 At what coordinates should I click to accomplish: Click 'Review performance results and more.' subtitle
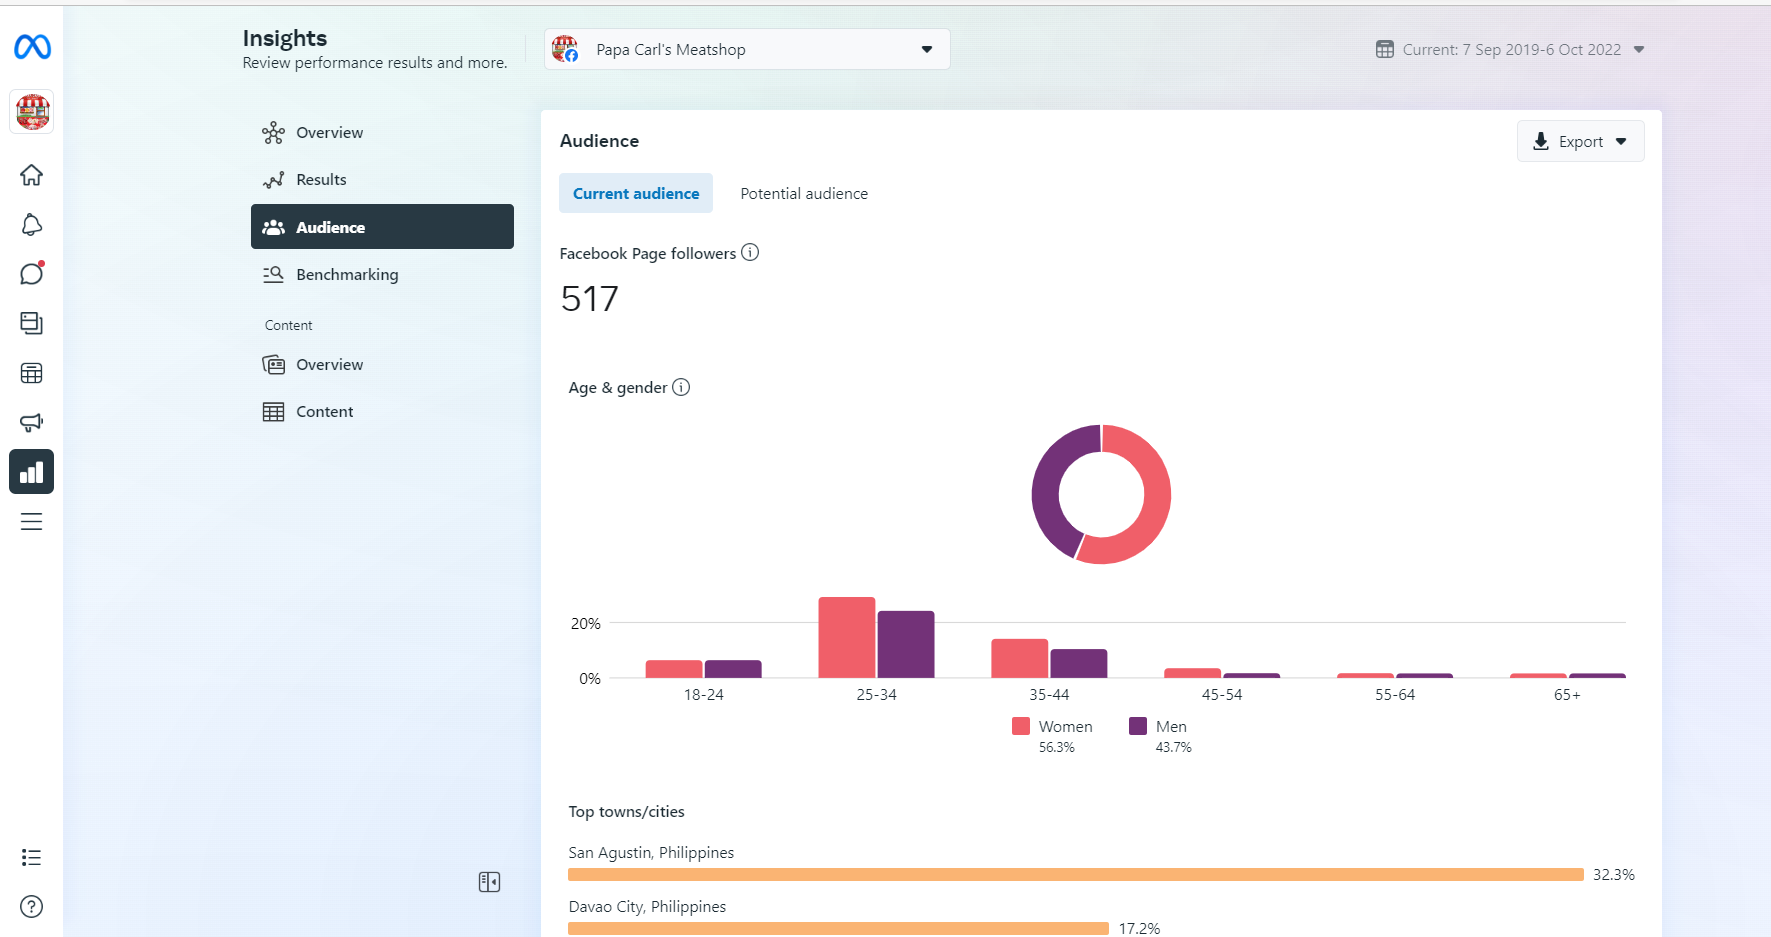(375, 63)
